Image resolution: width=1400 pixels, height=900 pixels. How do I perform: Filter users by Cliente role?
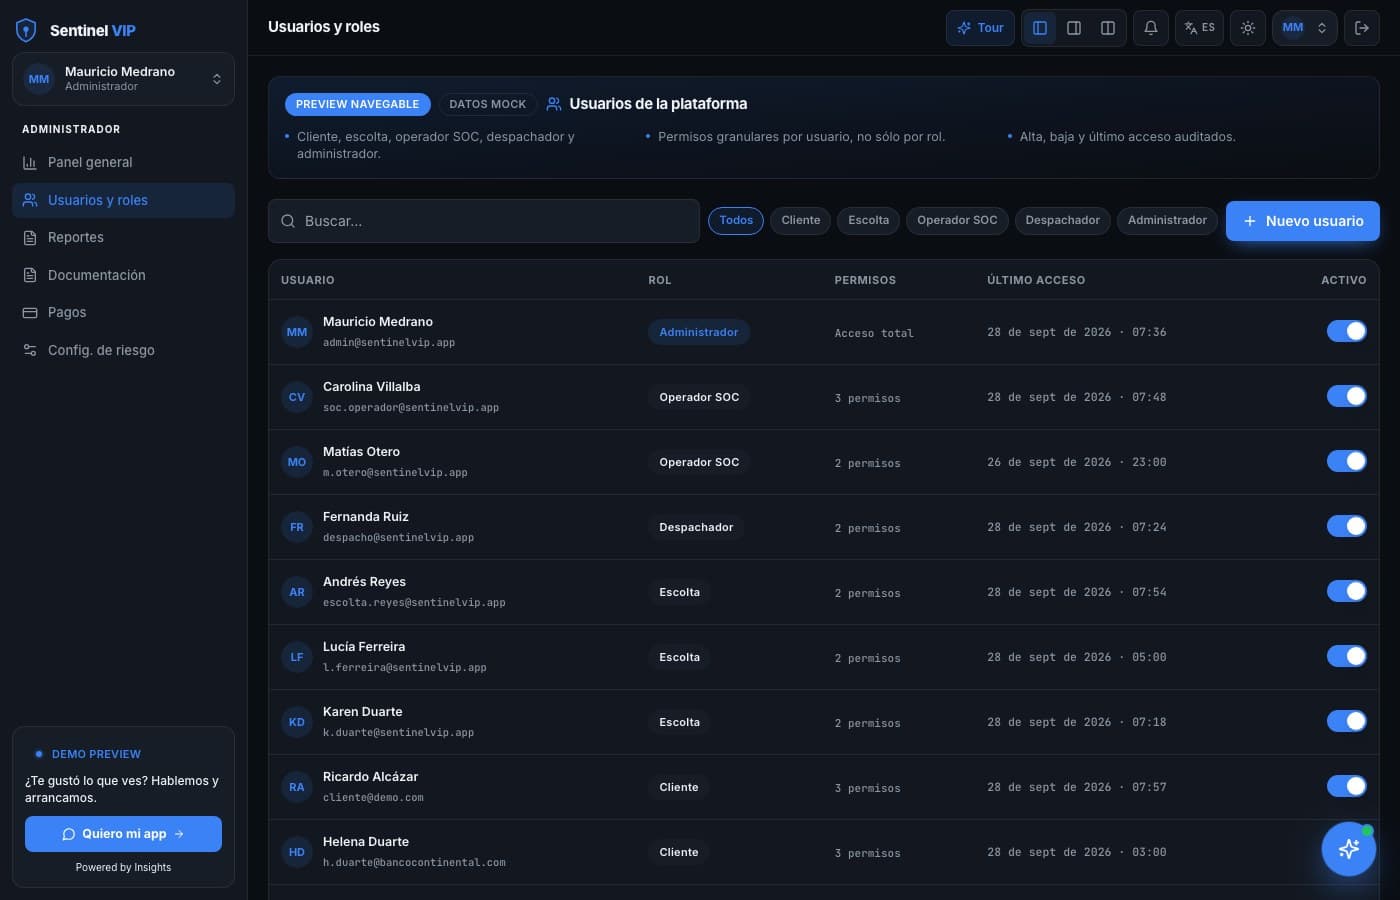click(x=800, y=220)
